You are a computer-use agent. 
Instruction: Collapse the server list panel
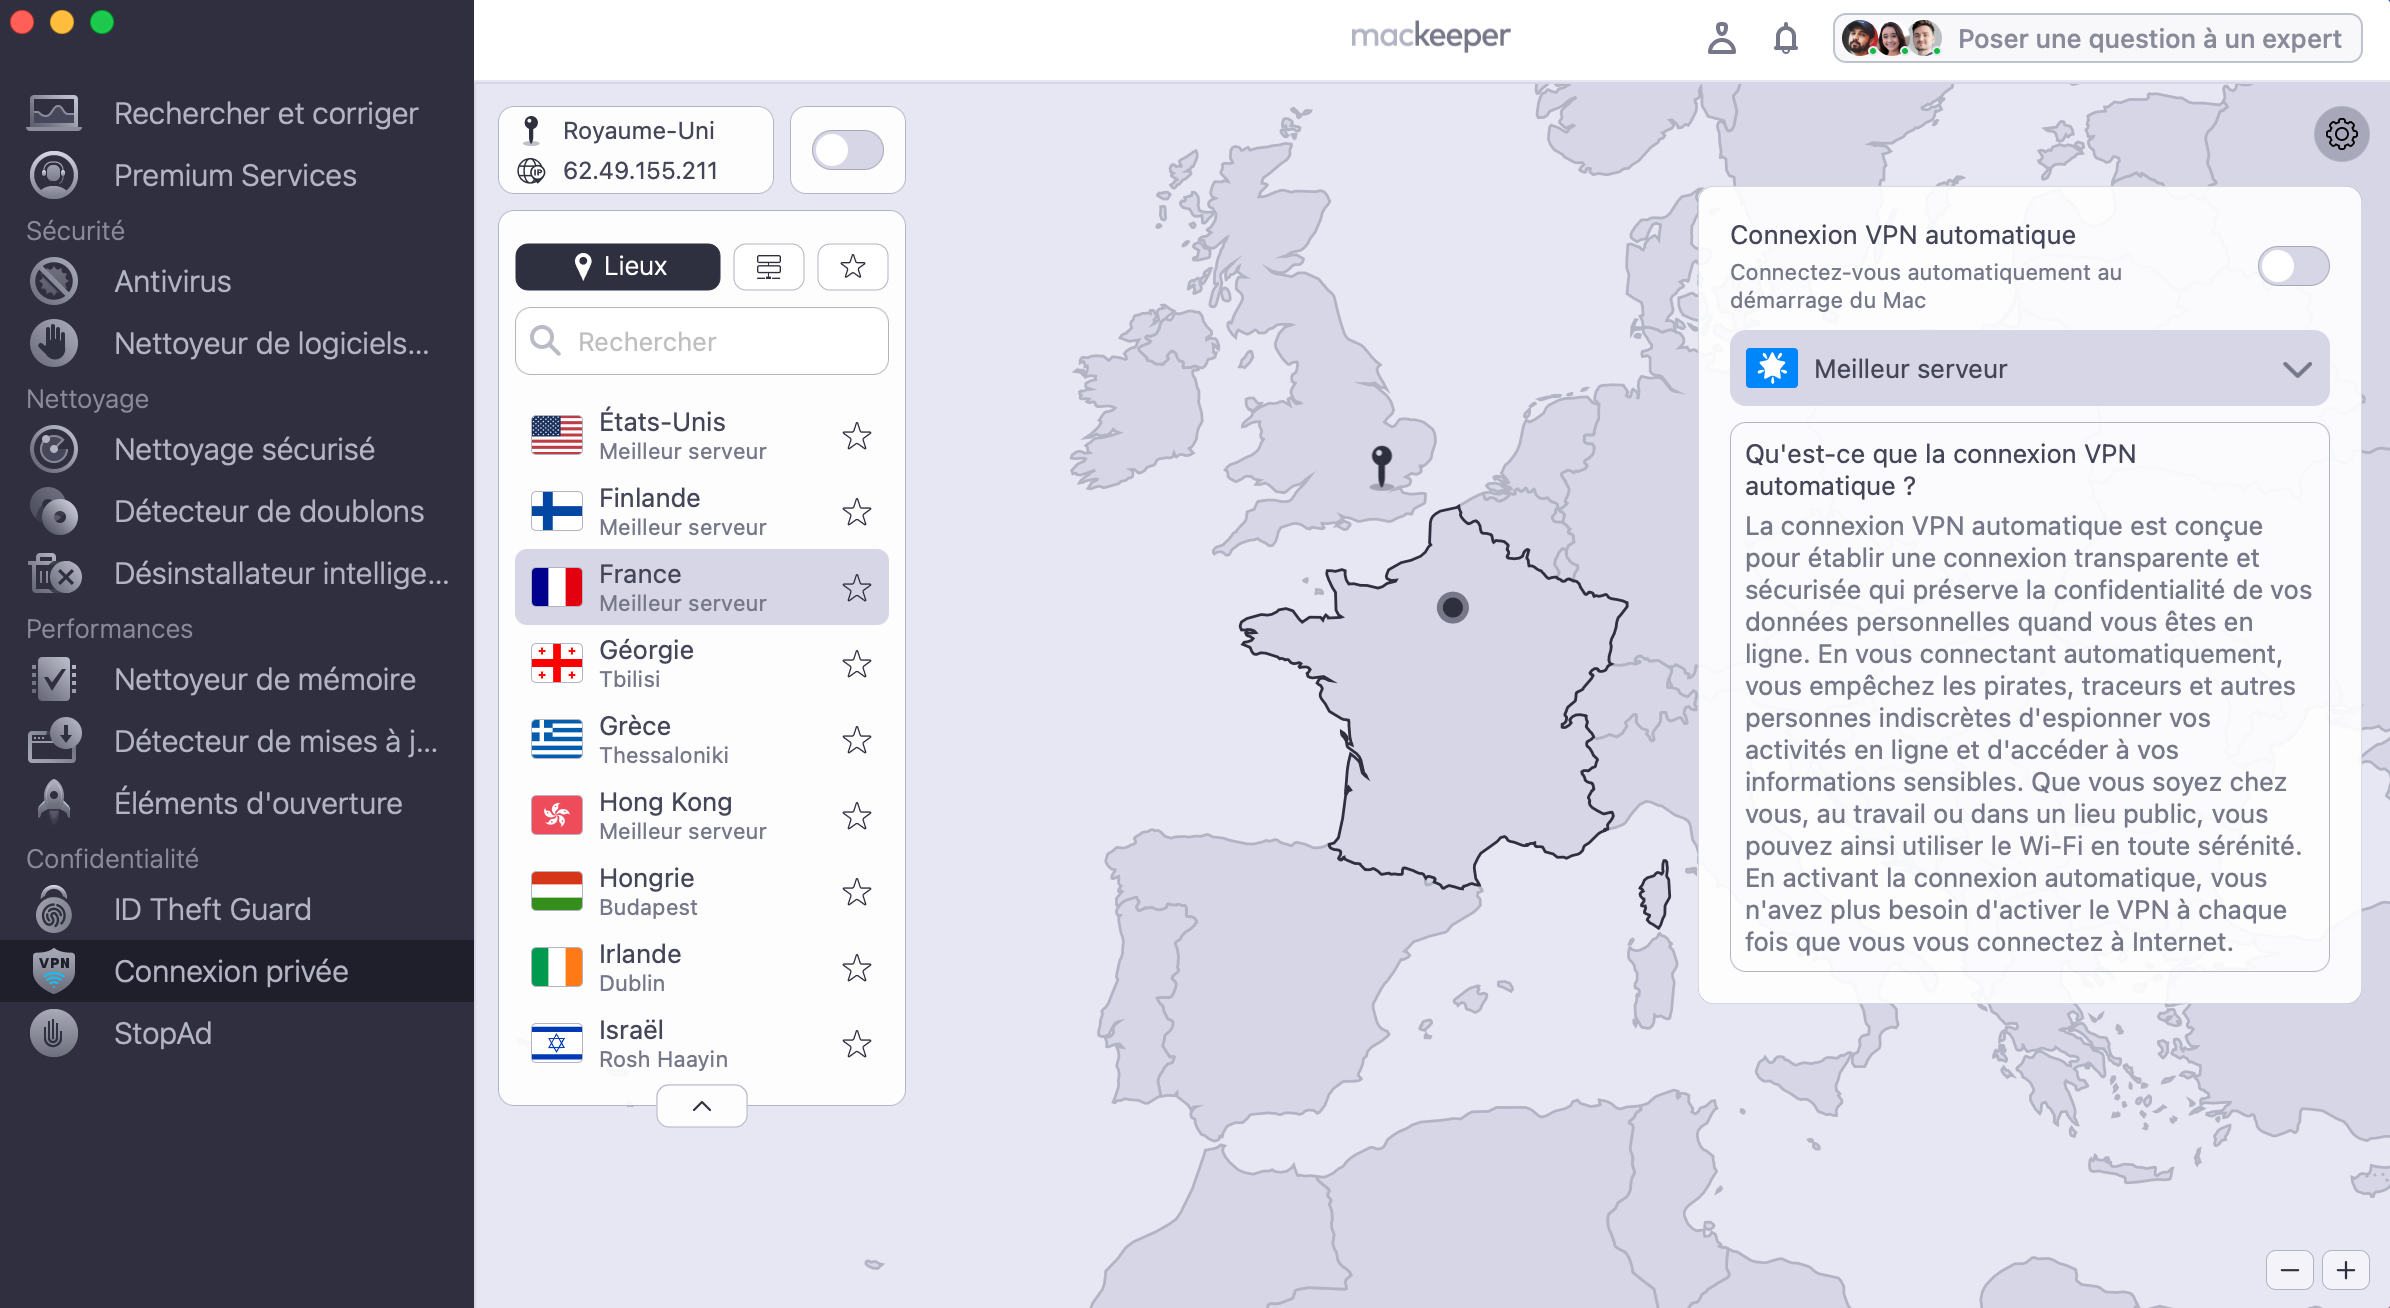point(701,1105)
